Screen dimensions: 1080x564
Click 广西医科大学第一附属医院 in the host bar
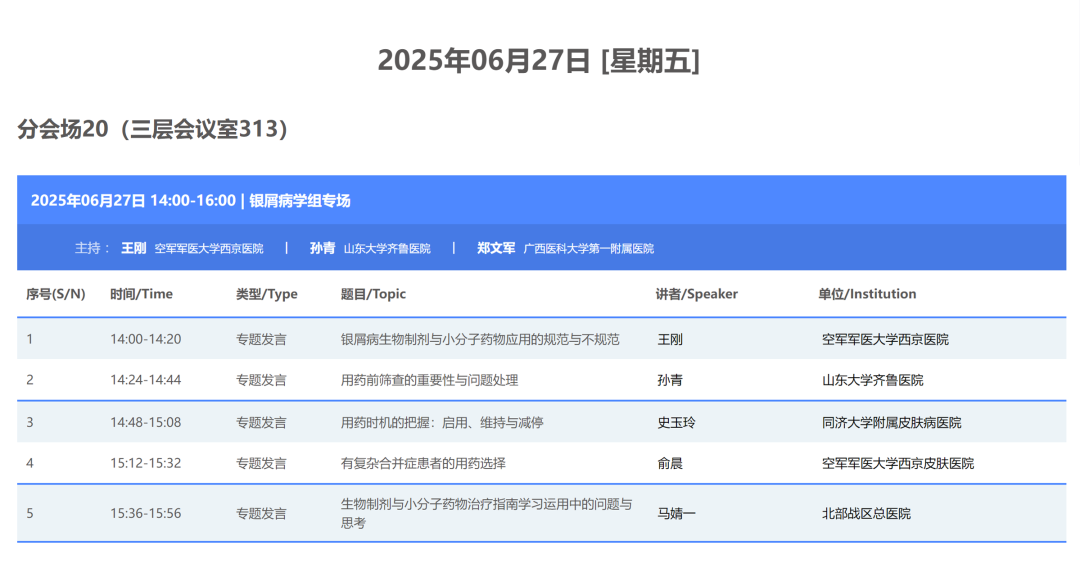[589, 249]
